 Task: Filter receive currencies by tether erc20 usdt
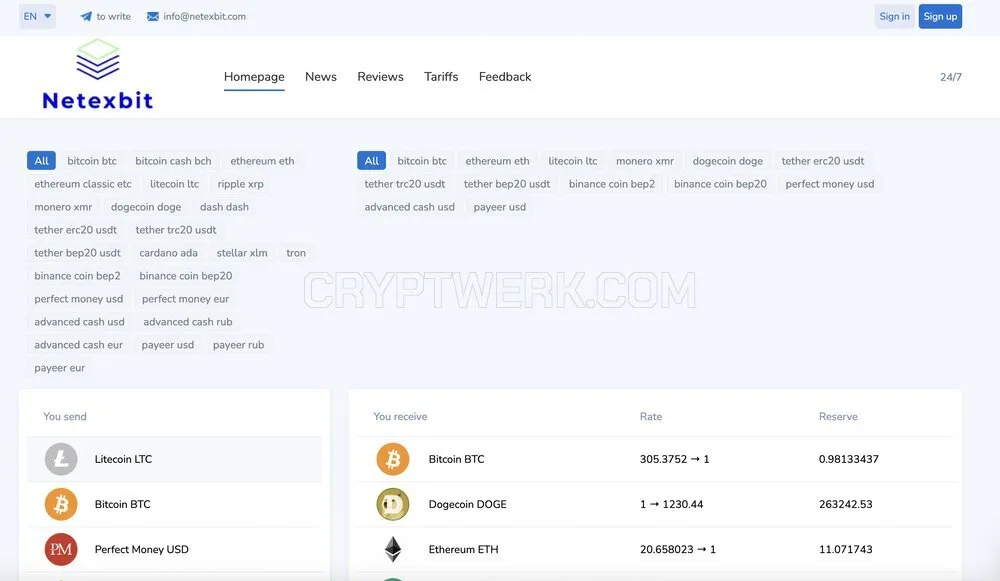(x=823, y=161)
